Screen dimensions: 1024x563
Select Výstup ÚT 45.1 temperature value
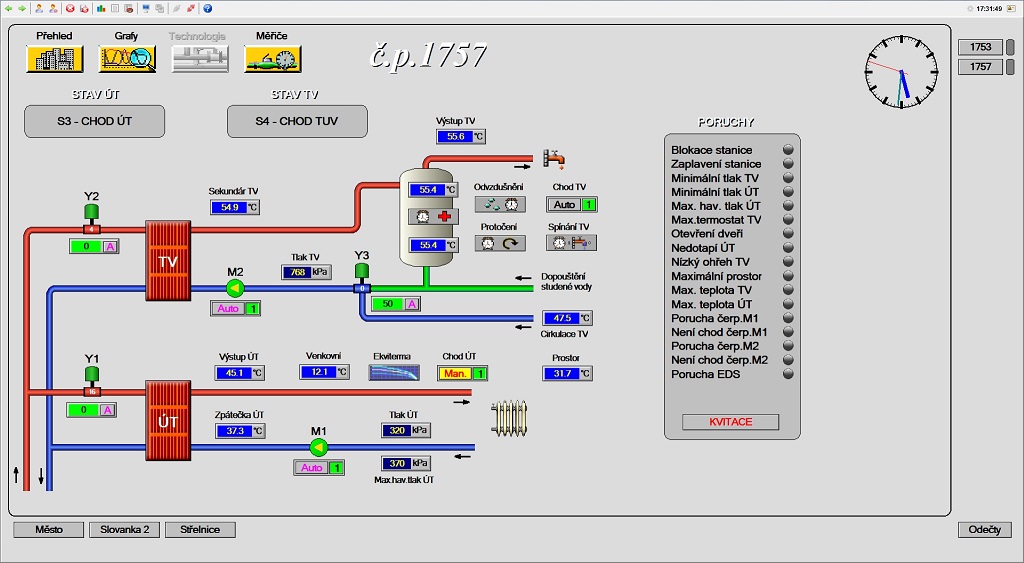pyautogui.click(x=240, y=373)
